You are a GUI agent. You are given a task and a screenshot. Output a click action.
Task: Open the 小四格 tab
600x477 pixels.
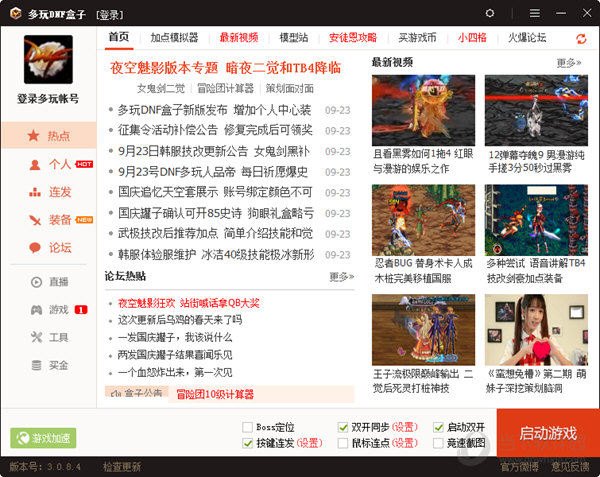(x=472, y=37)
